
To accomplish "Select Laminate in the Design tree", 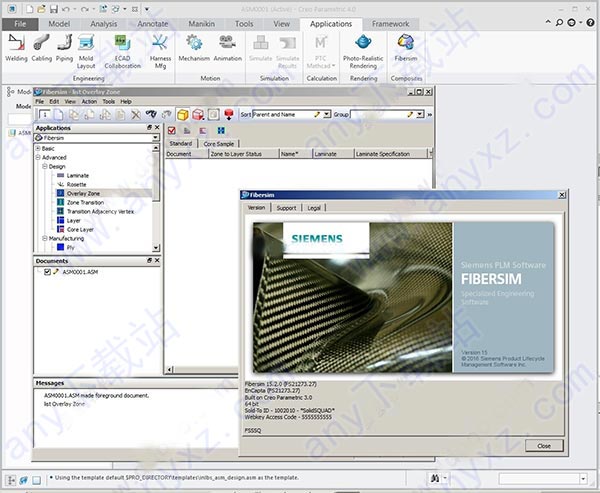I will pyautogui.click(x=78, y=175).
